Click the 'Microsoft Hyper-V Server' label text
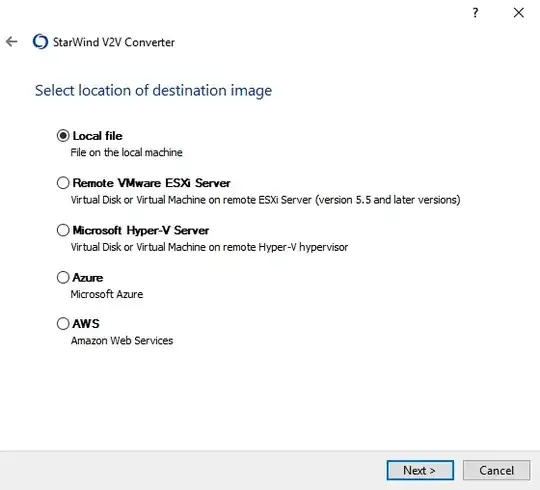Screen dimensions: 540x490 [141, 230]
